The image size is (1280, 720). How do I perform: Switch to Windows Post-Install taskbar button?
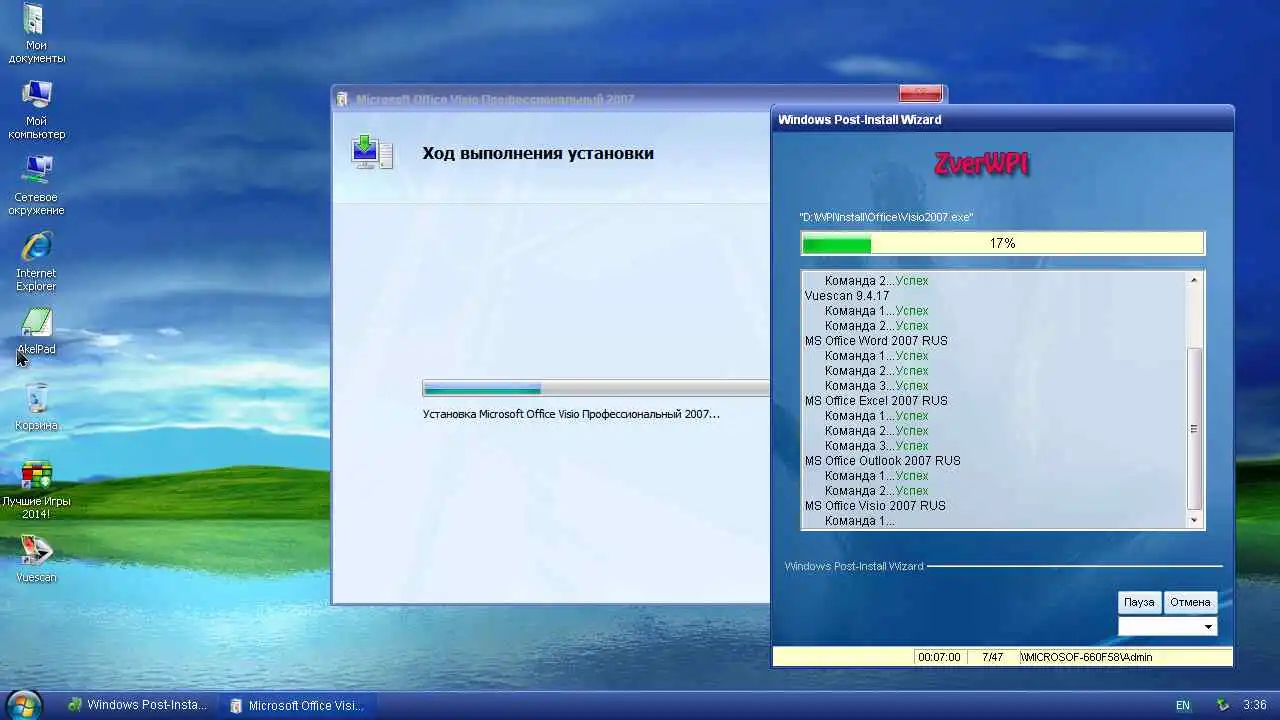[x=138, y=705]
